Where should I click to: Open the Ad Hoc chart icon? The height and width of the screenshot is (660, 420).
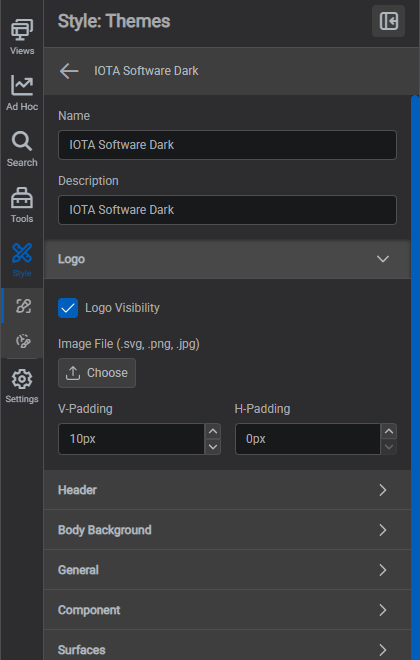(x=22, y=86)
